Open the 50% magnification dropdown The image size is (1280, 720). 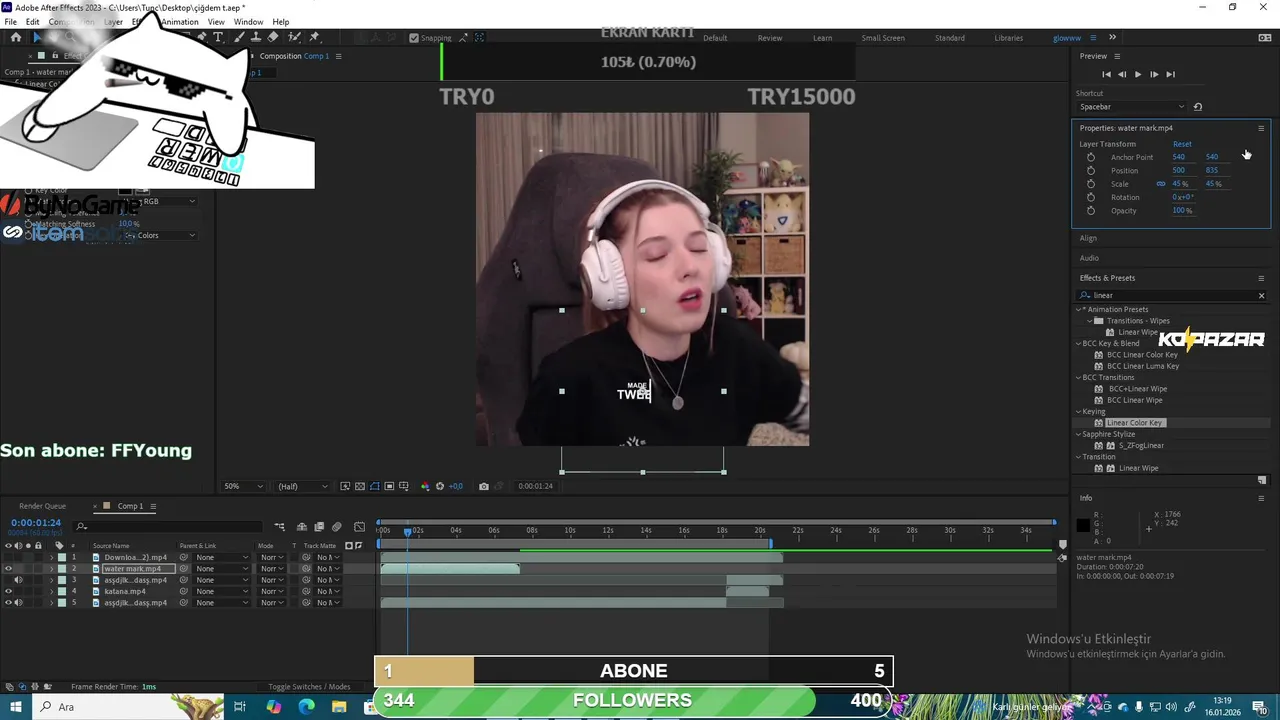244,486
